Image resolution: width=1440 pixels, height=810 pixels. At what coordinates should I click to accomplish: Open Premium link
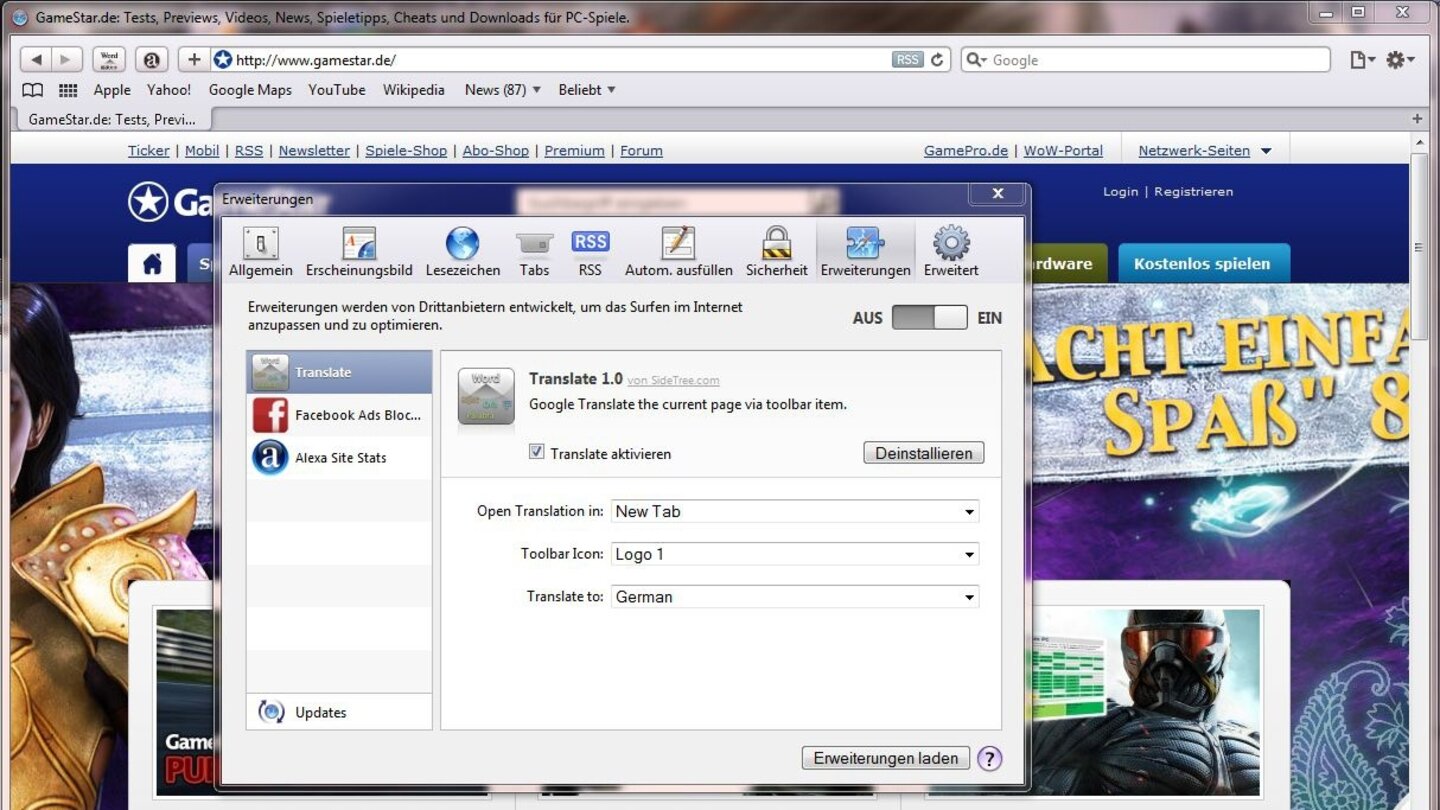click(x=574, y=151)
